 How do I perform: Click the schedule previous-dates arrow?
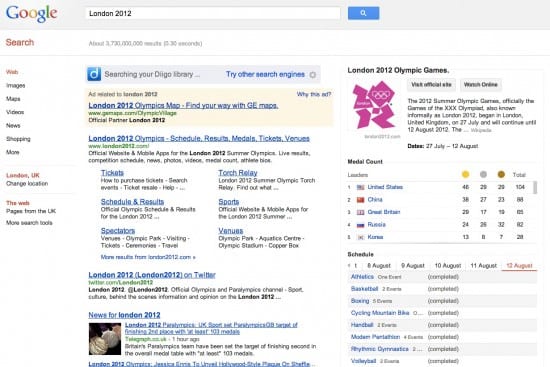349,266
